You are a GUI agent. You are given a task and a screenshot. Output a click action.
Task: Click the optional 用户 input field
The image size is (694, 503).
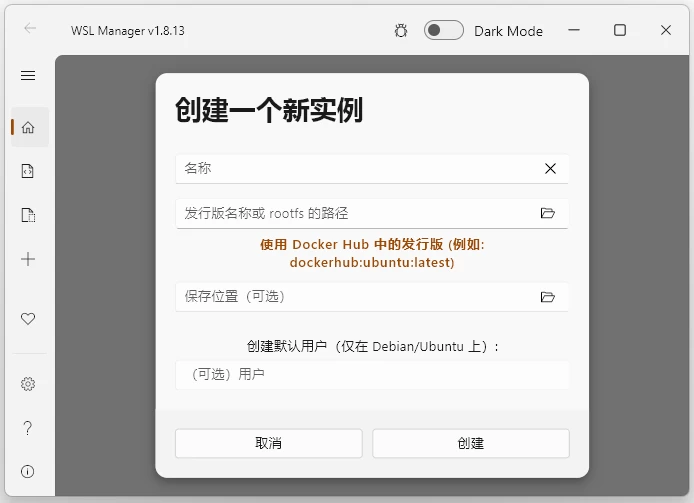click(x=371, y=375)
